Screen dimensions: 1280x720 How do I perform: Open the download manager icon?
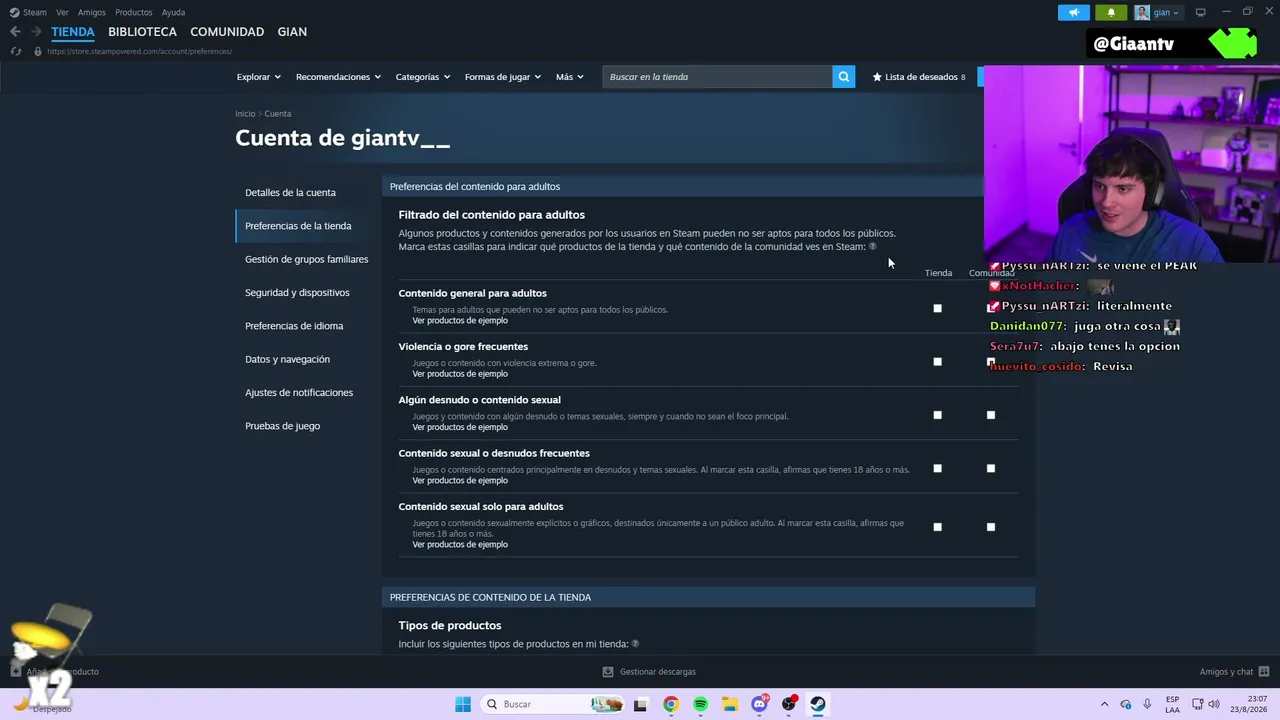tap(608, 672)
